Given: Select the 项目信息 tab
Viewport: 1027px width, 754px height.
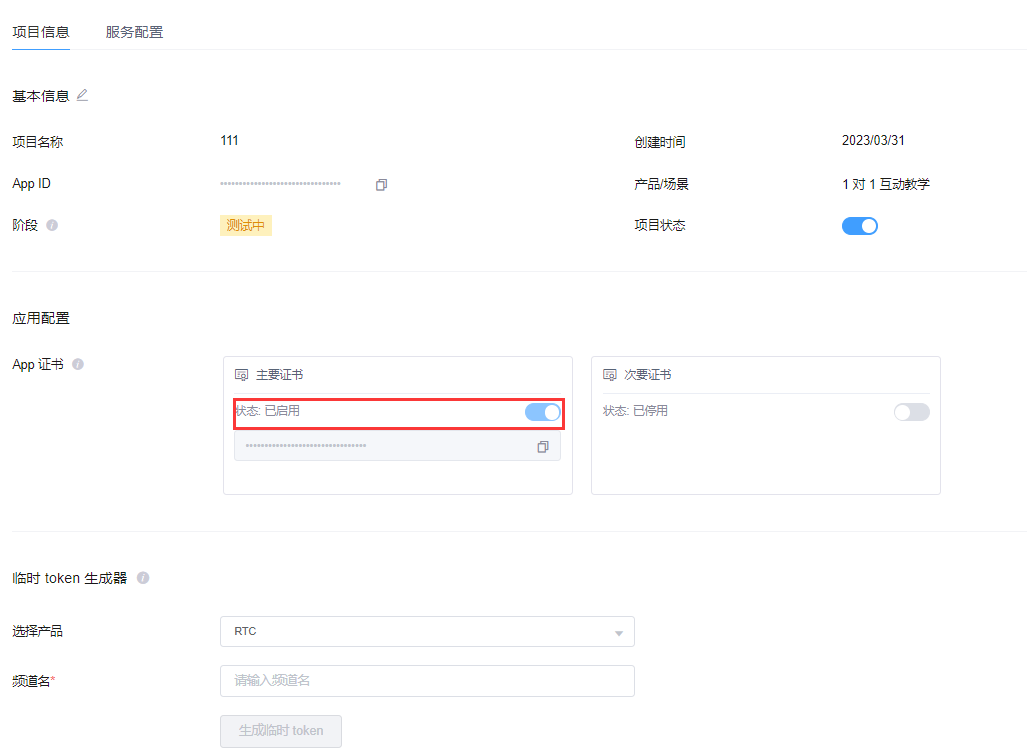Looking at the screenshot, I should (41, 32).
